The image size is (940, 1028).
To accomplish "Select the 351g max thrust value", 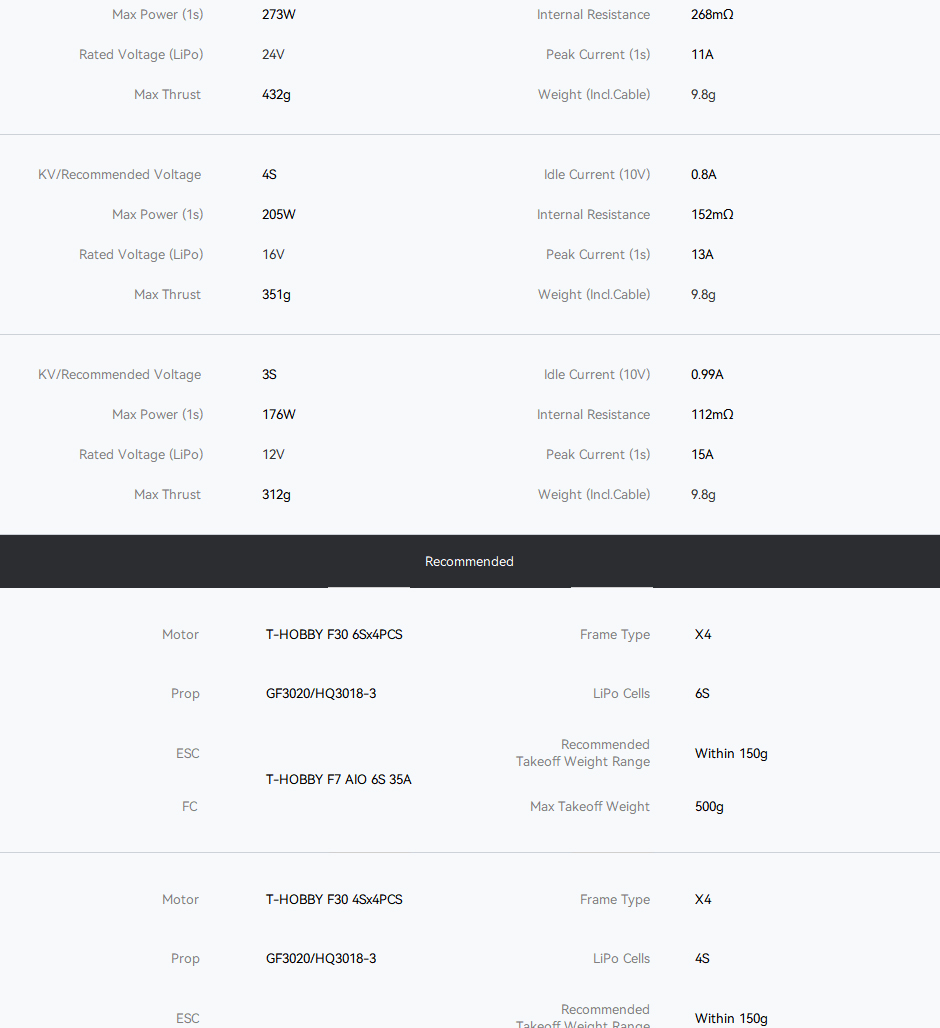I will [x=276, y=295].
